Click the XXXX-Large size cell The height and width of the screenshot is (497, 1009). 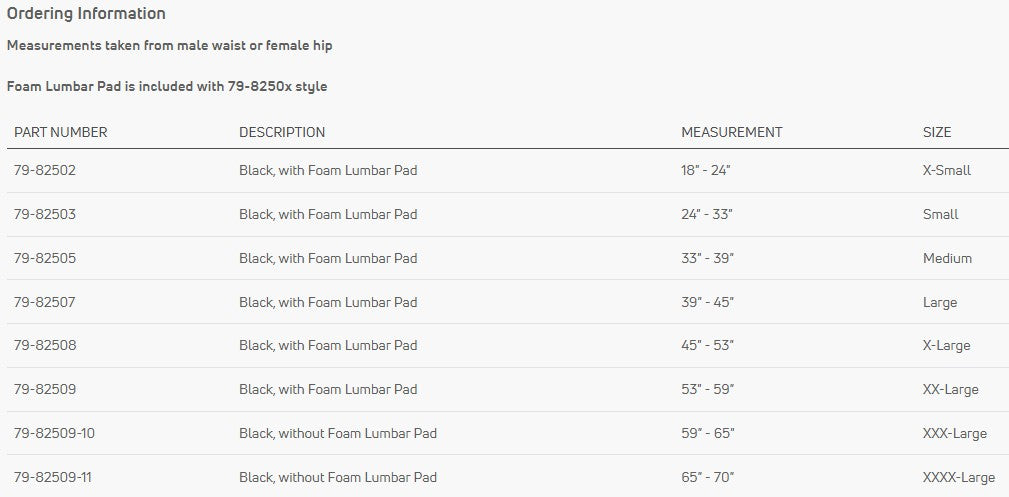(x=959, y=478)
